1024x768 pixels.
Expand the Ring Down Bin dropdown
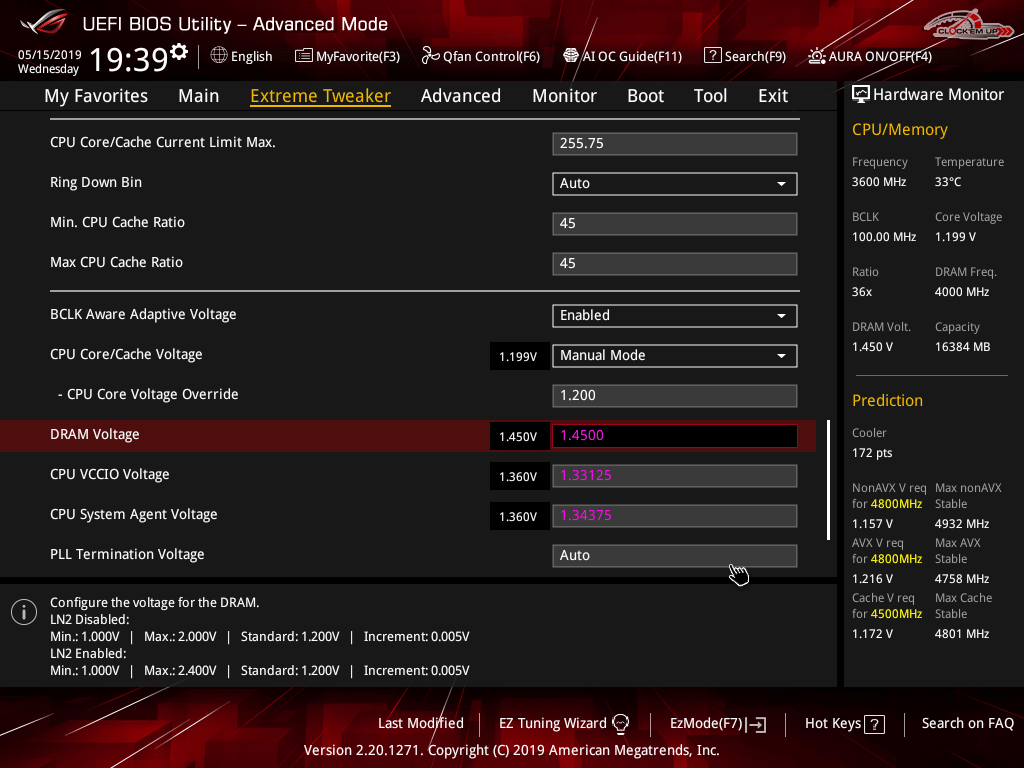[x=674, y=184]
